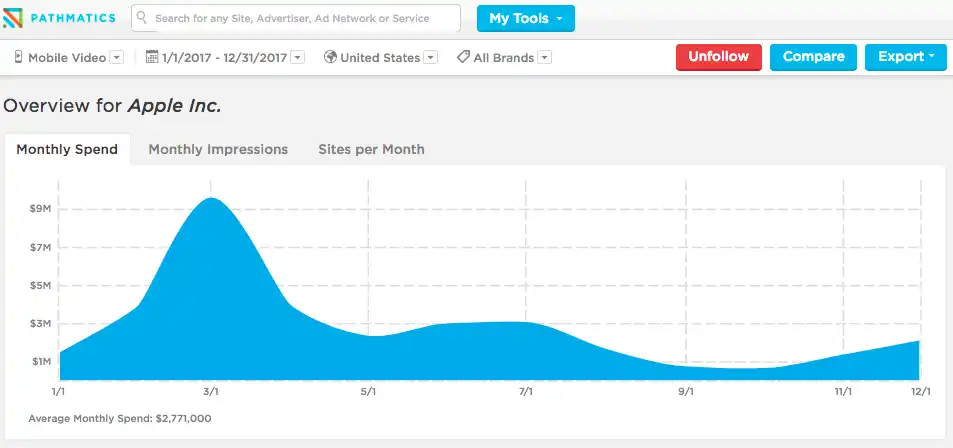The width and height of the screenshot is (953, 448).
Task: Click the Overview for Apple Inc. heading
Action: click(x=112, y=106)
